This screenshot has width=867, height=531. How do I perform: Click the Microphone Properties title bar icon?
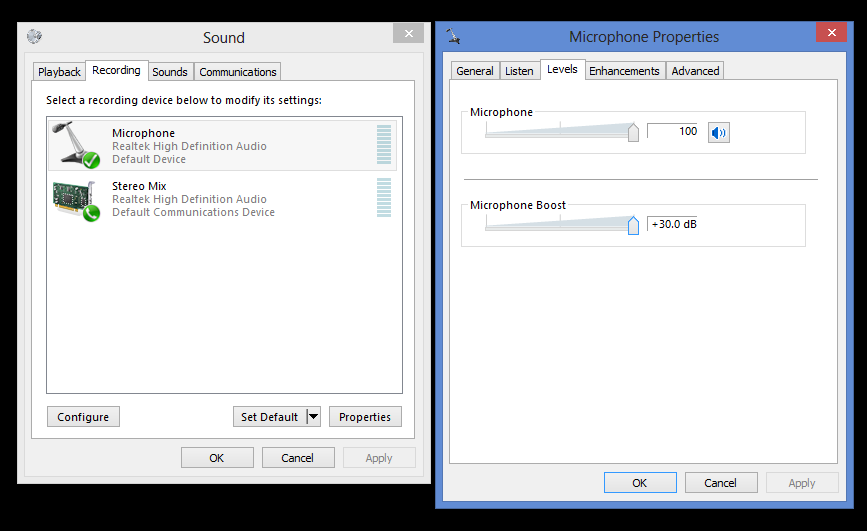coord(453,37)
